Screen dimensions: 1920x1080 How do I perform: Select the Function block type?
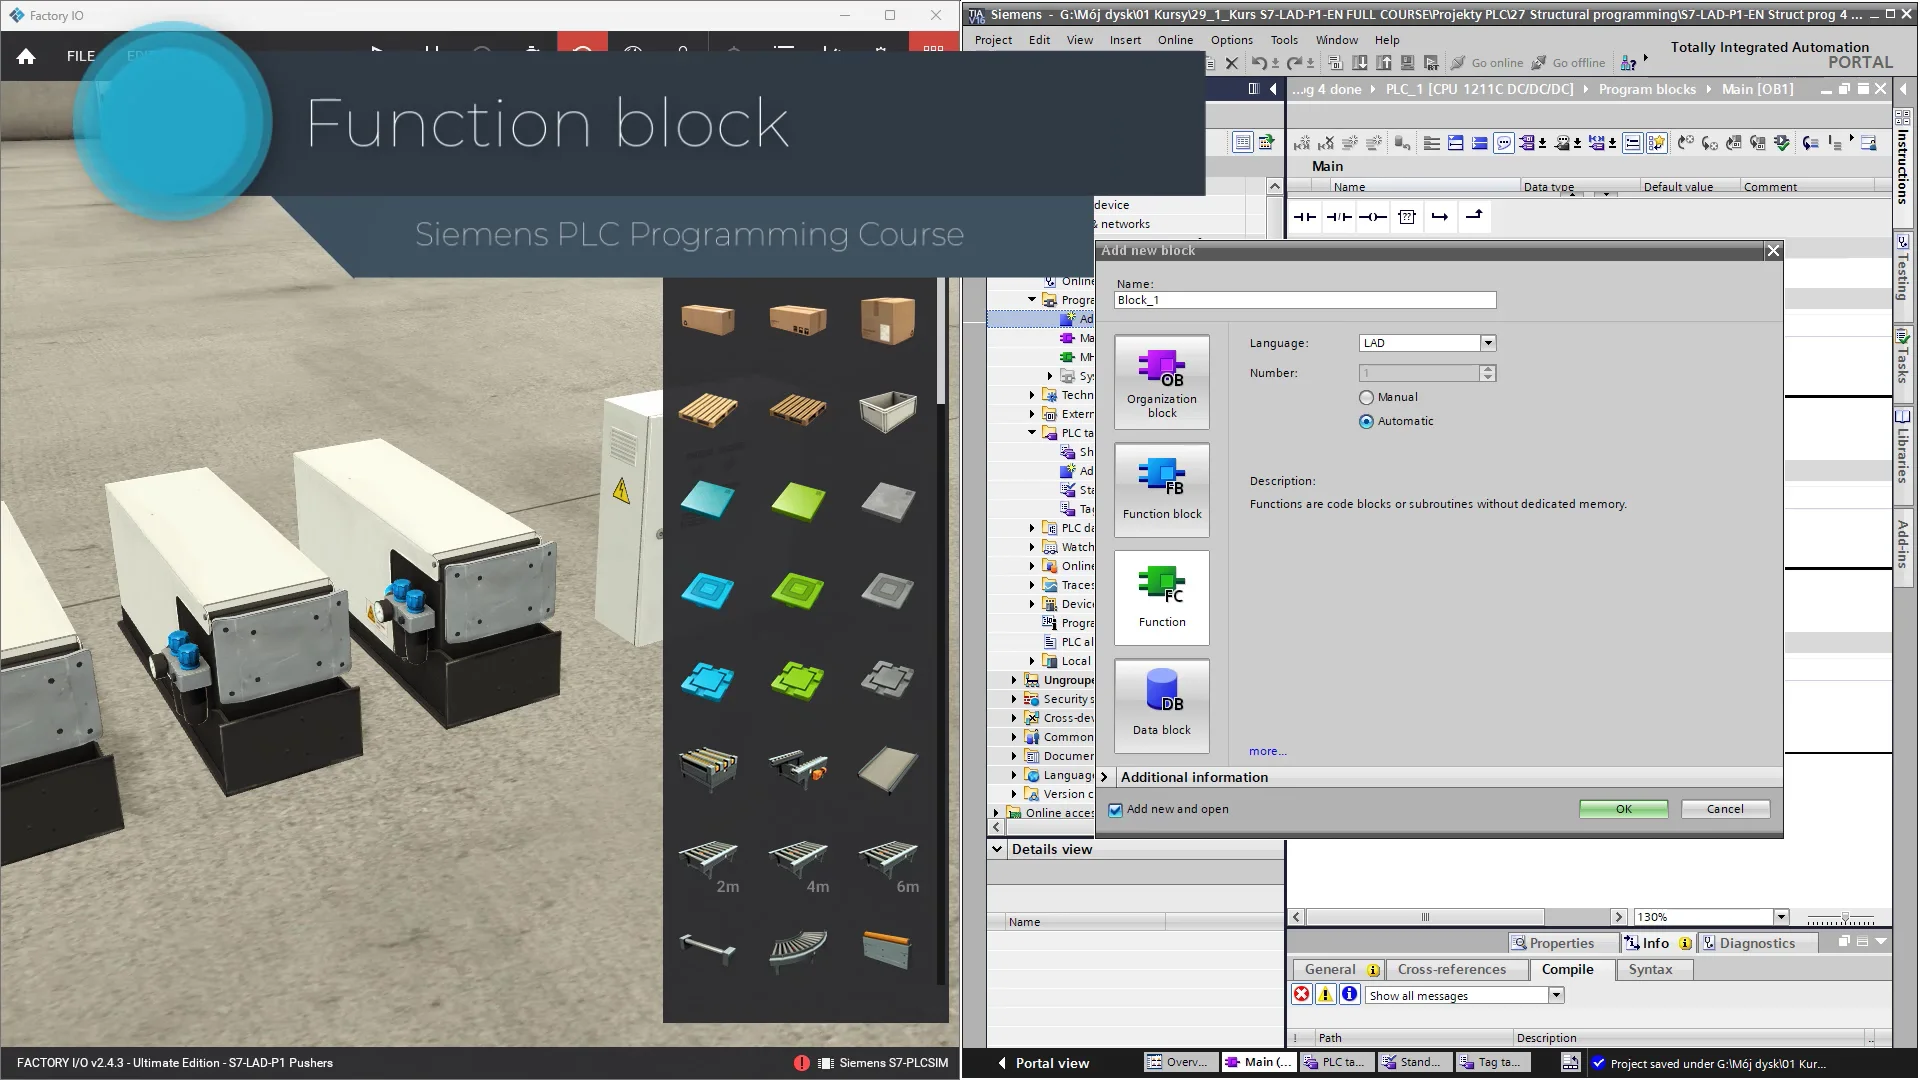pyautogui.click(x=1161, y=490)
